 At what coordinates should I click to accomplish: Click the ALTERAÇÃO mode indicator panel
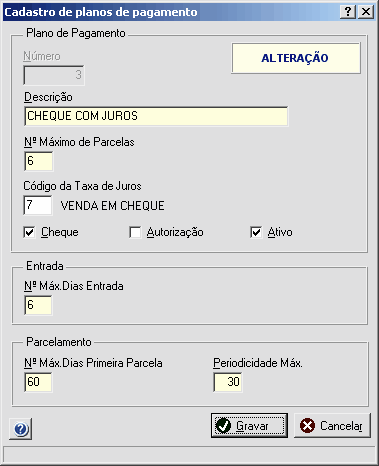point(296,58)
